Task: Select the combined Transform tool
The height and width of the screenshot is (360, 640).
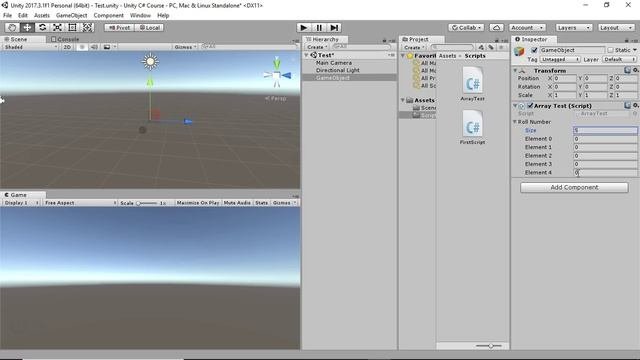Action: pyautogui.click(x=87, y=27)
